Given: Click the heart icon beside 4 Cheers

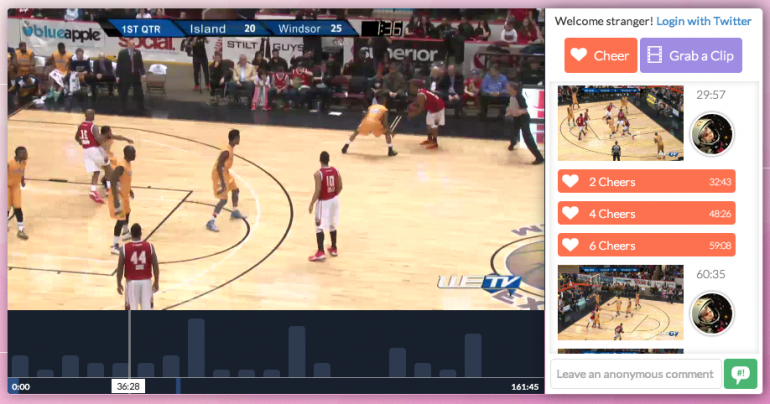Looking at the screenshot, I should point(570,214).
